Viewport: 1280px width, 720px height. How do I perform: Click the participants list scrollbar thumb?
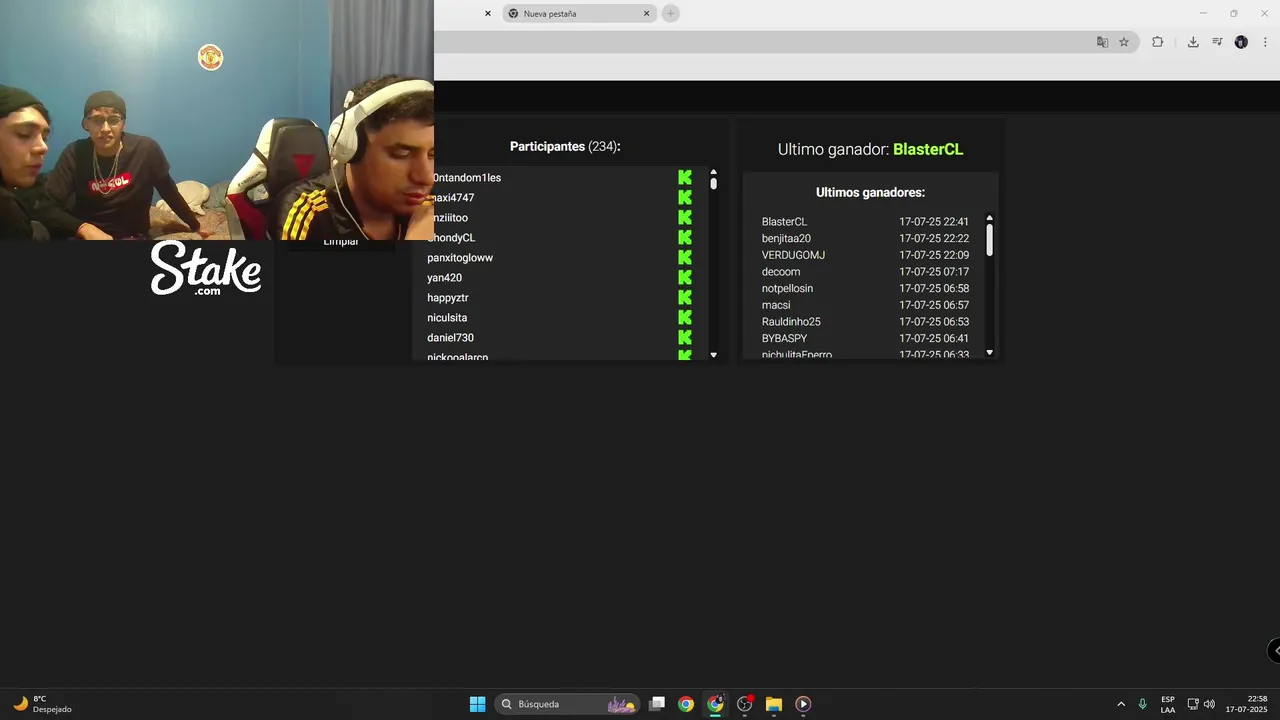click(x=713, y=184)
